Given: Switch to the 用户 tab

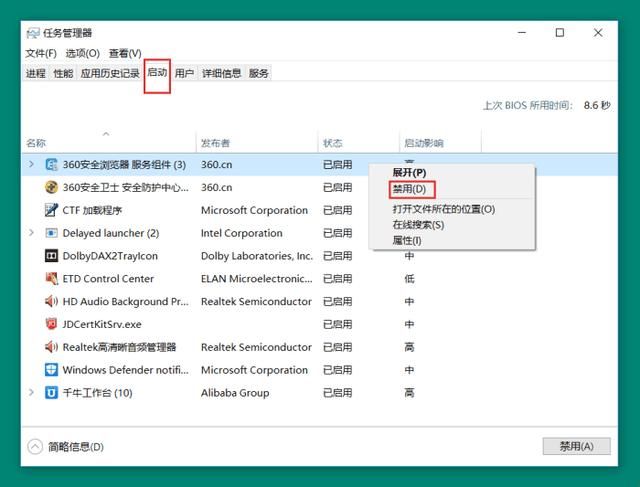Looking at the screenshot, I should [184, 73].
